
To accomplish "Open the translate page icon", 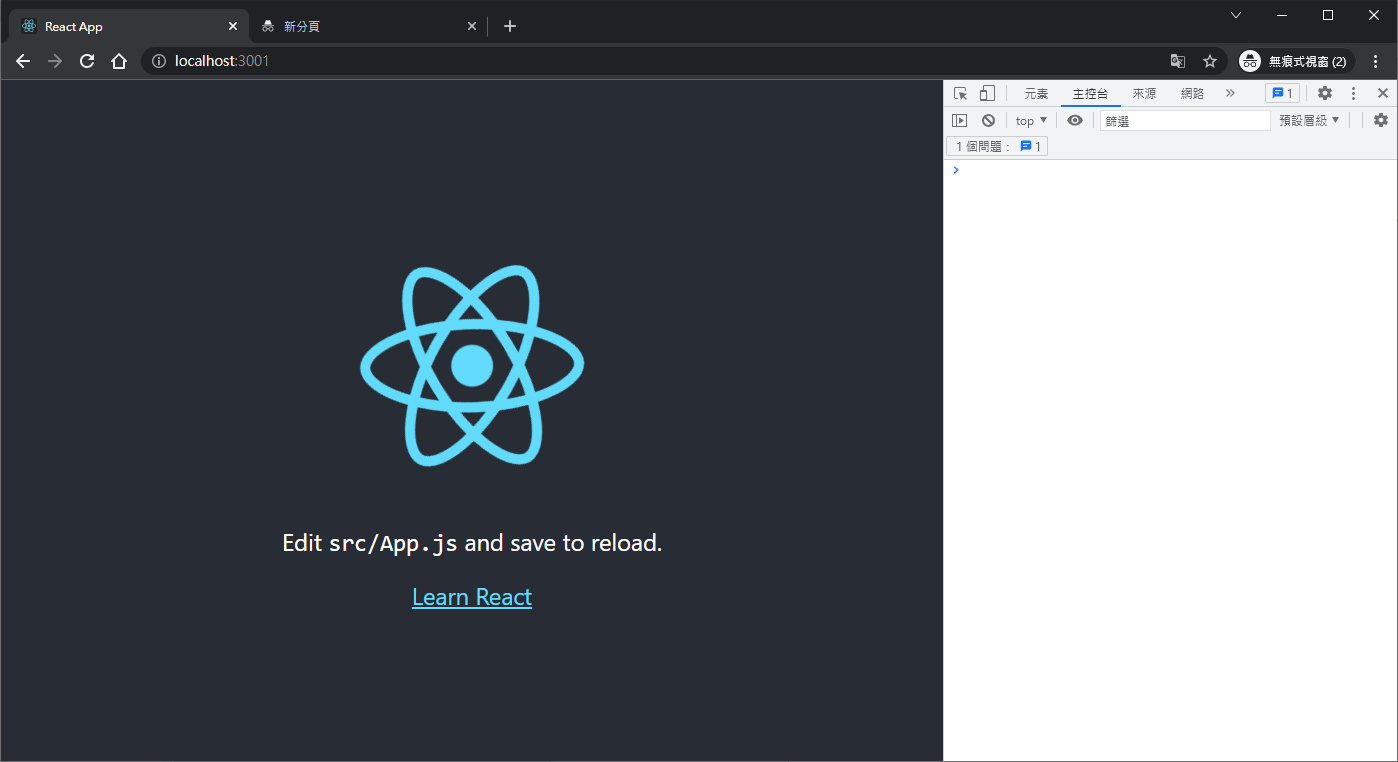I will 1178,61.
